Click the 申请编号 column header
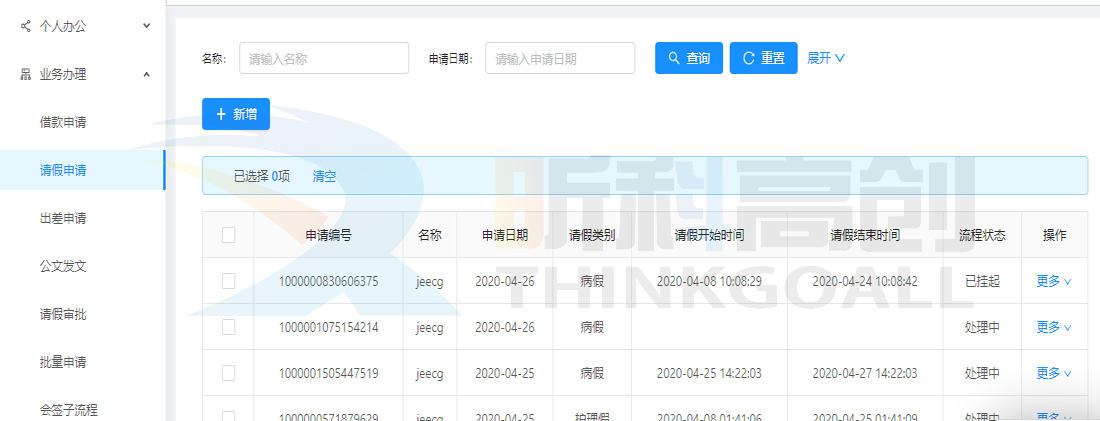 coord(328,236)
